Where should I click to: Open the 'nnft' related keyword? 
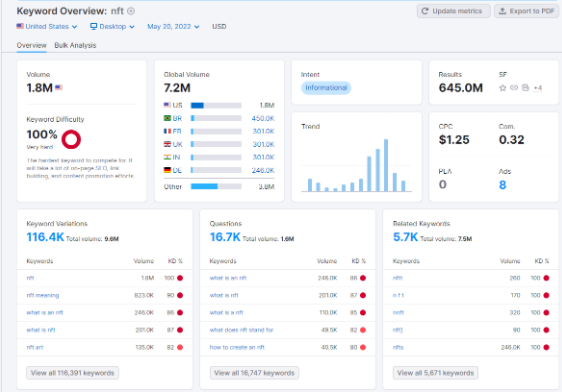[x=398, y=312]
